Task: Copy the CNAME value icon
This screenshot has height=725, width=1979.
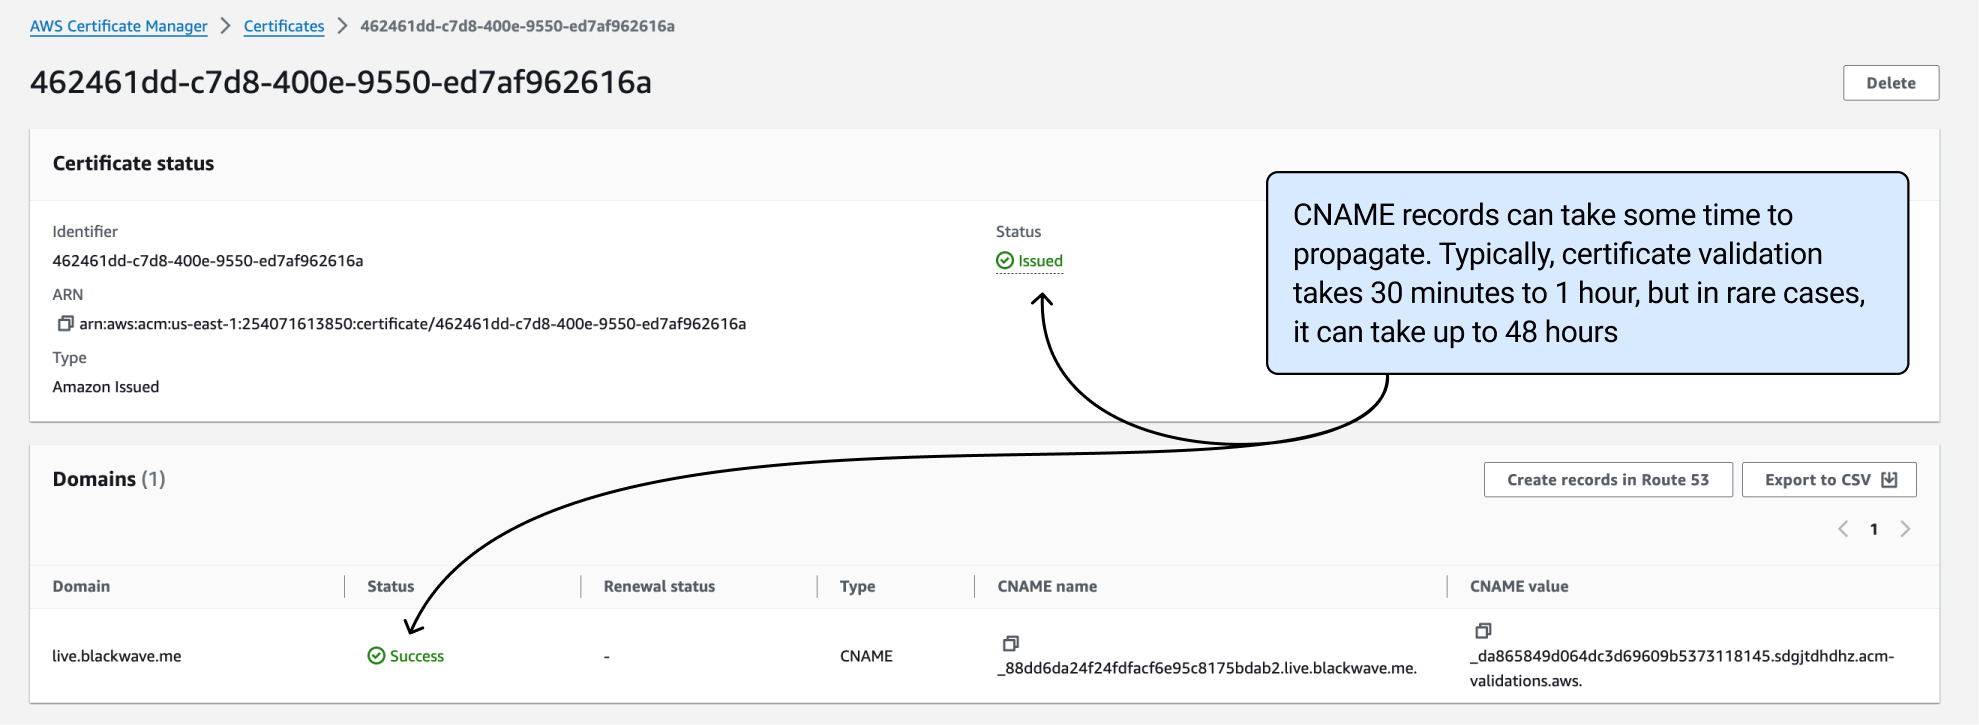Action: (1483, 630)
